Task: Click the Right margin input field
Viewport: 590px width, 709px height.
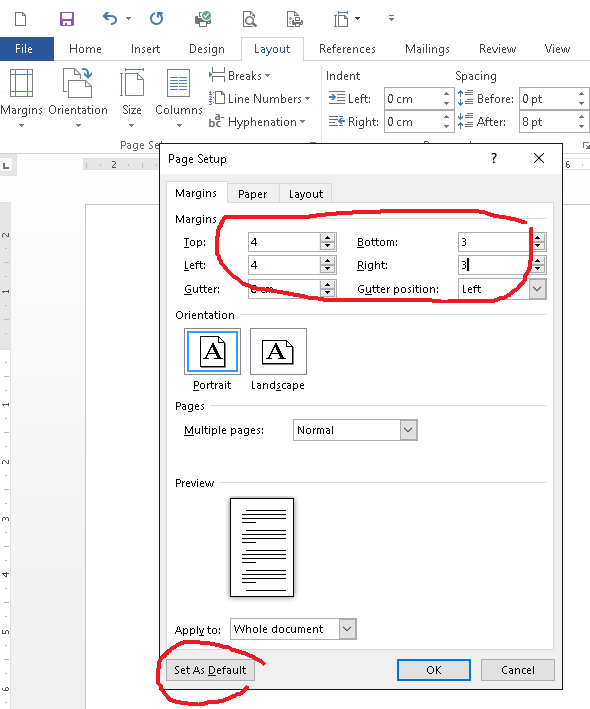Action: (x=495, y=265)
